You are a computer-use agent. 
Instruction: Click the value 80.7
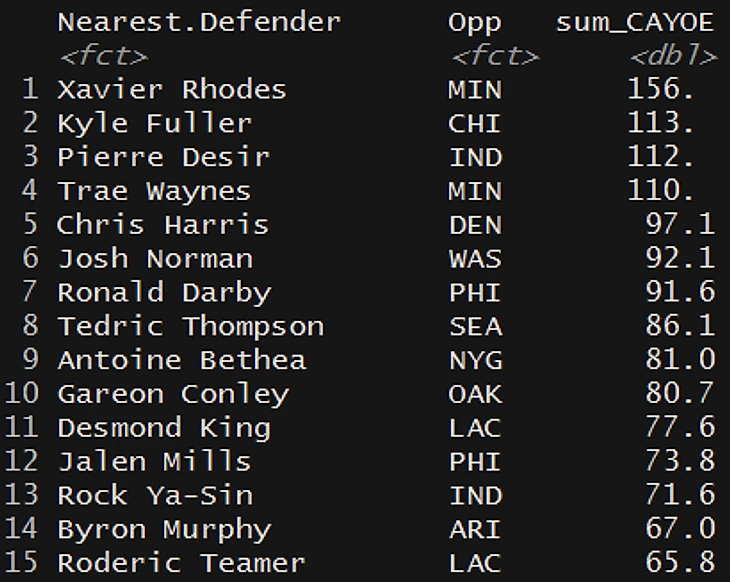pyautogui.click(x=680, y=394)
